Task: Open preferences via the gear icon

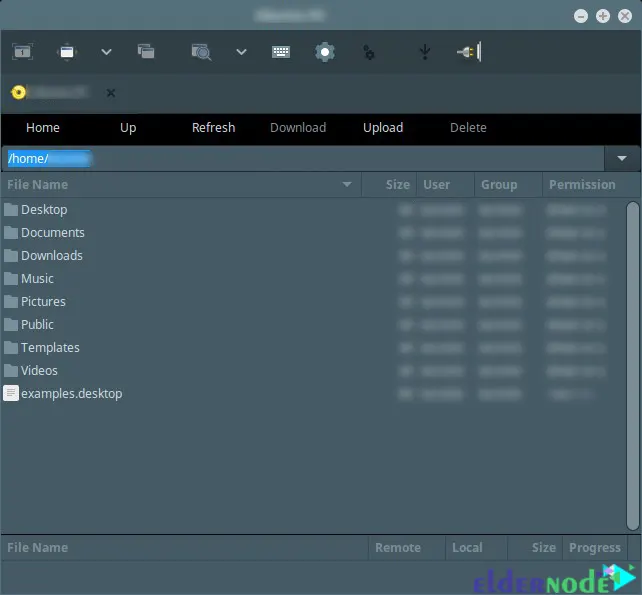Action: coord(325,52)
